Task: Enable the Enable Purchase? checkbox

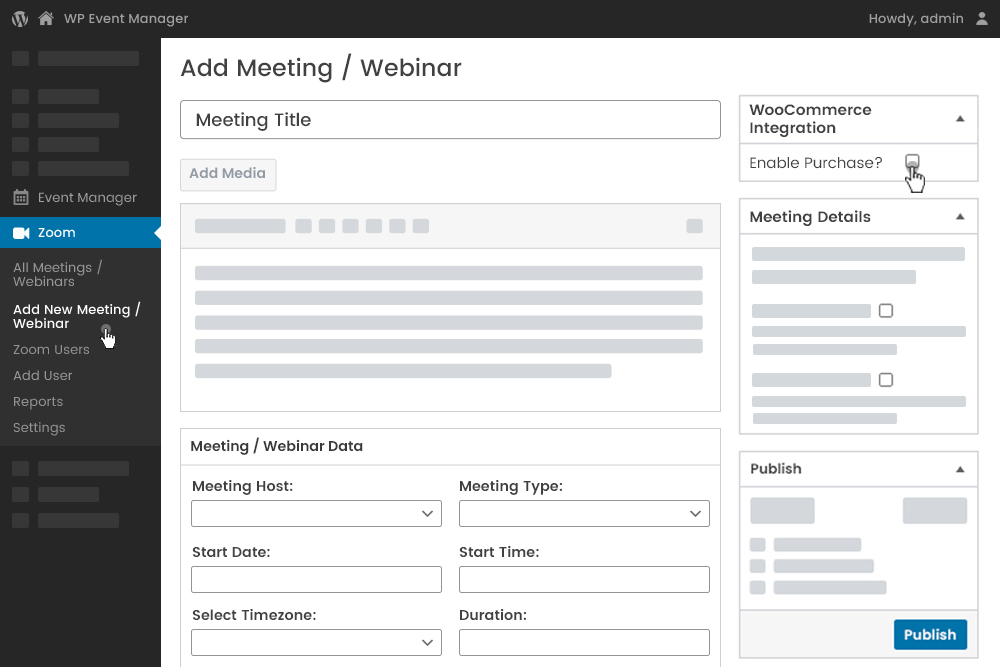Action: (x=912, y=162)
